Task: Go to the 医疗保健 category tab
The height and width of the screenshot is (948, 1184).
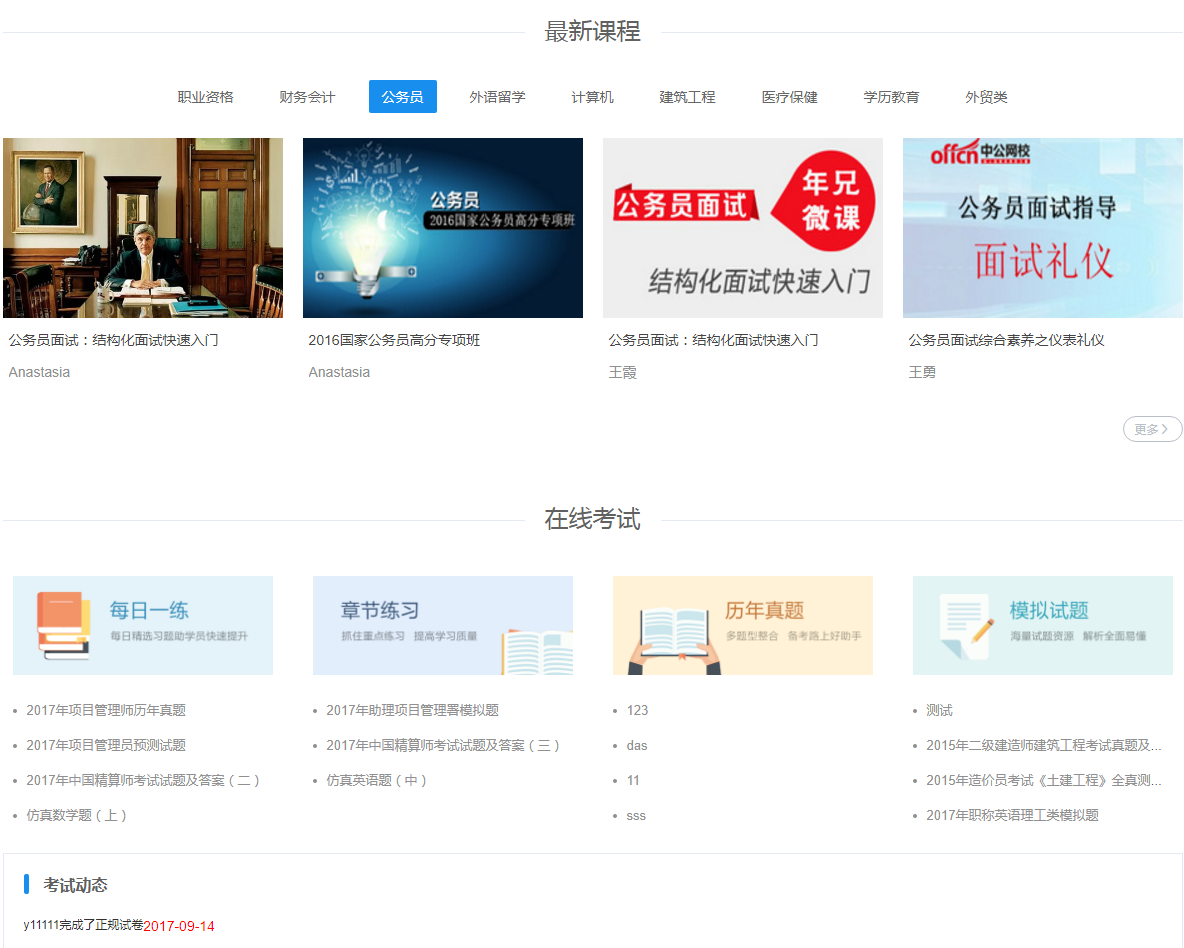Action: point(789,97)
